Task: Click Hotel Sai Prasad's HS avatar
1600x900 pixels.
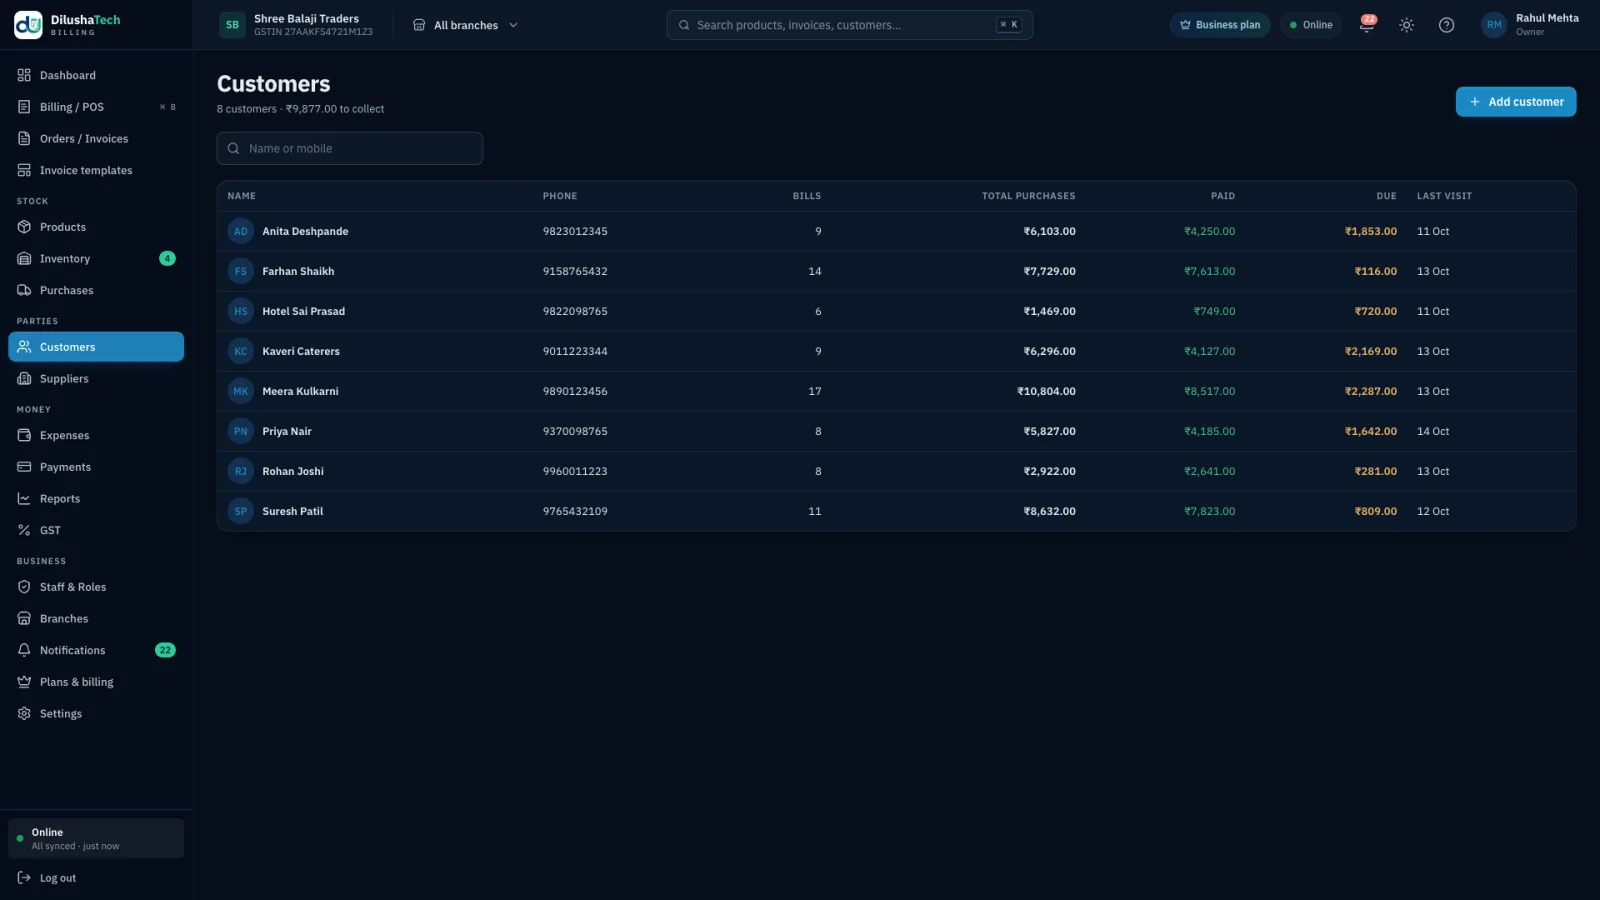Action: pyautogui.click(x=240, y=311)
